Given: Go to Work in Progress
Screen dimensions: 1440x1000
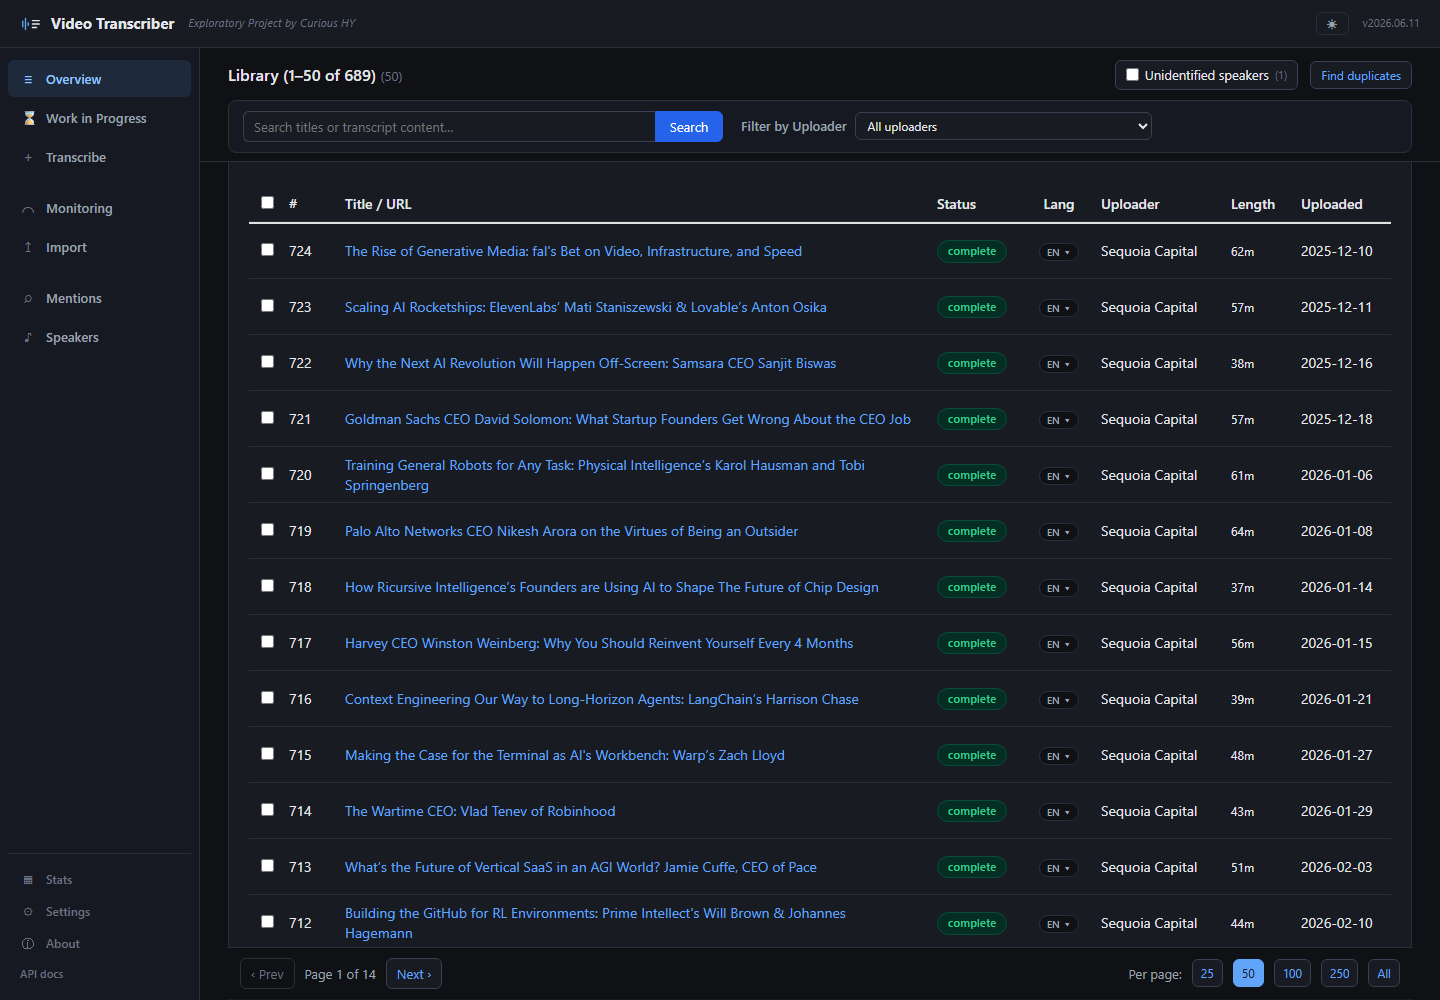Looking at the screenshot, I should click(x=99, y=118).
